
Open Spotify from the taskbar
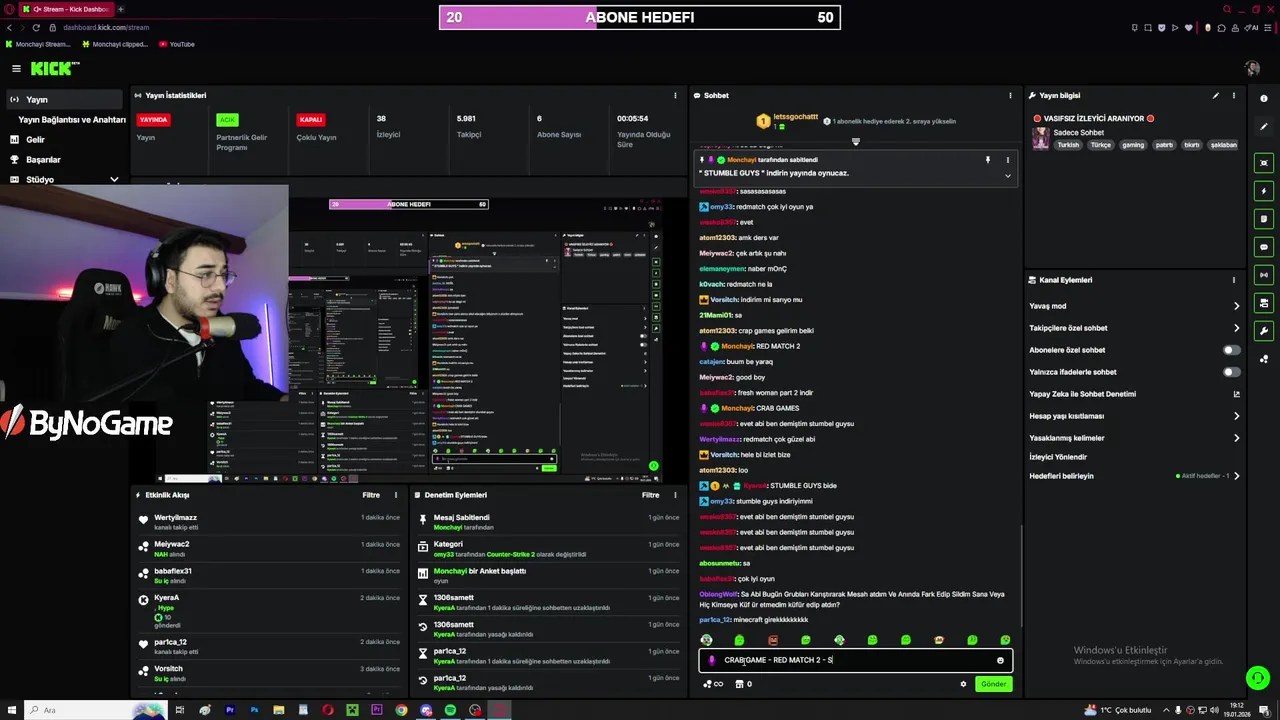pyautogui.click(x=450, y=710)
